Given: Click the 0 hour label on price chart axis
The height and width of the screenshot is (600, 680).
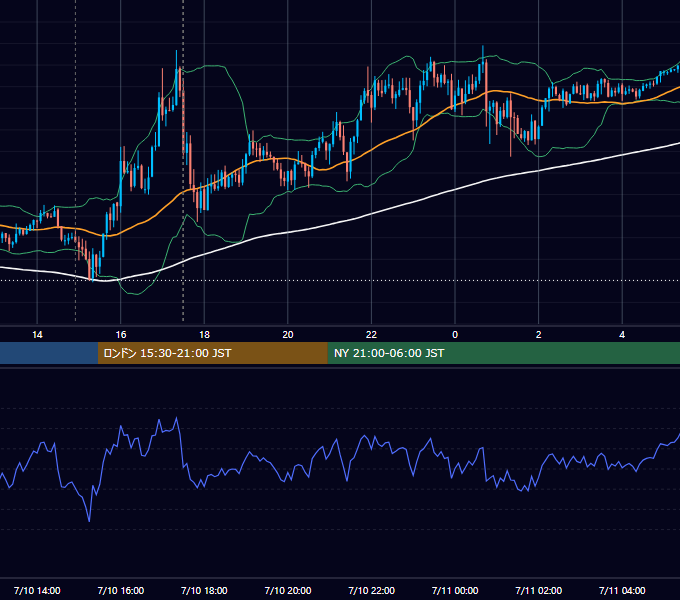Looking at the screenshot, I should point(455,335).
